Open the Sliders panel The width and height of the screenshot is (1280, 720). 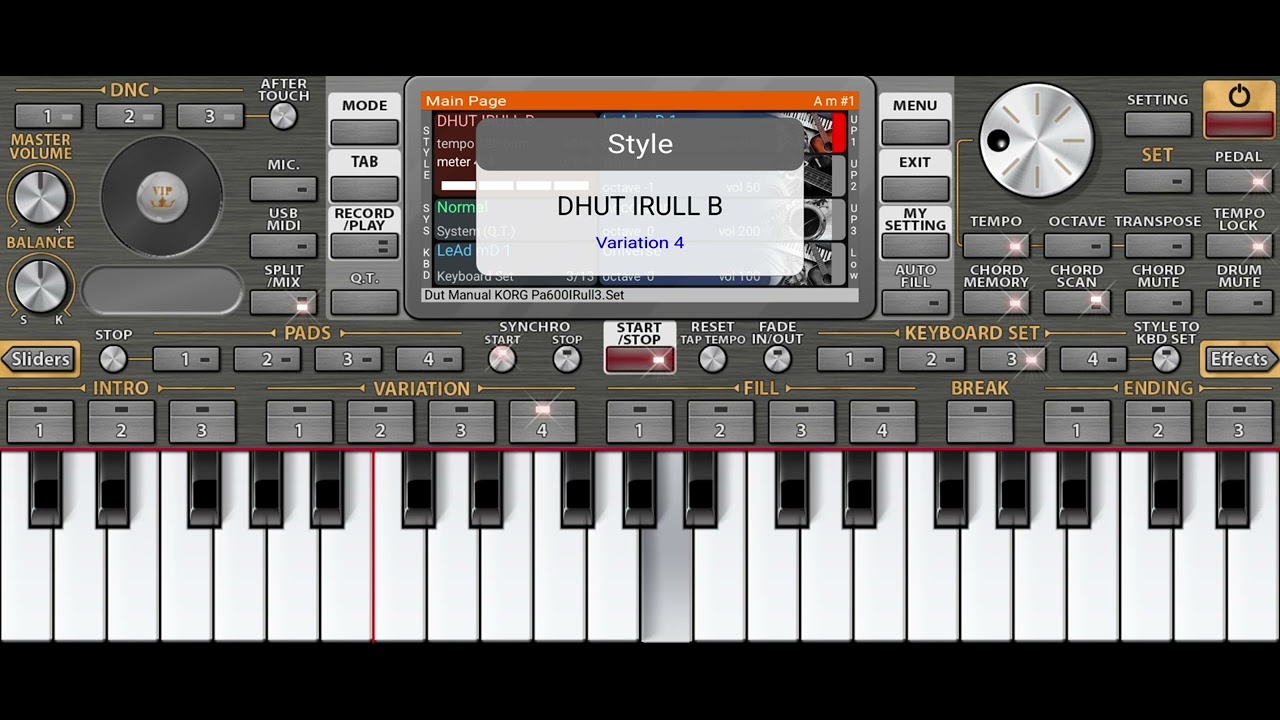pyautogui.click(x=40, y=359)
